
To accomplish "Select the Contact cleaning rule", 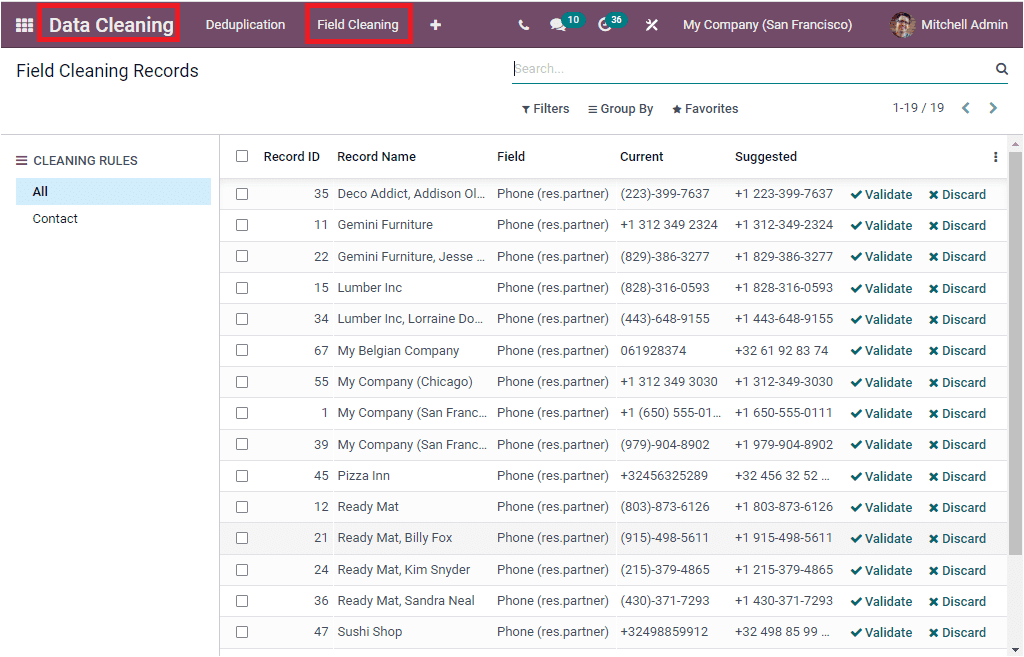I will click(x=55, y=218).
